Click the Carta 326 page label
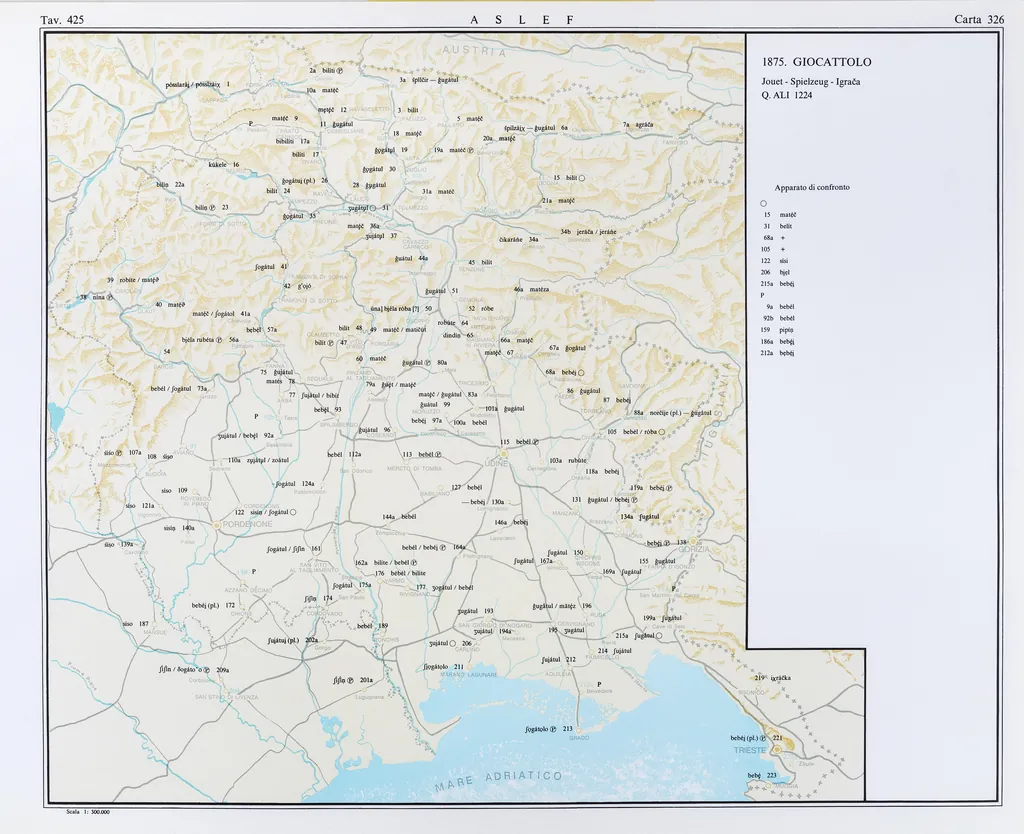The image size is (1024, 834). [979, 19]
